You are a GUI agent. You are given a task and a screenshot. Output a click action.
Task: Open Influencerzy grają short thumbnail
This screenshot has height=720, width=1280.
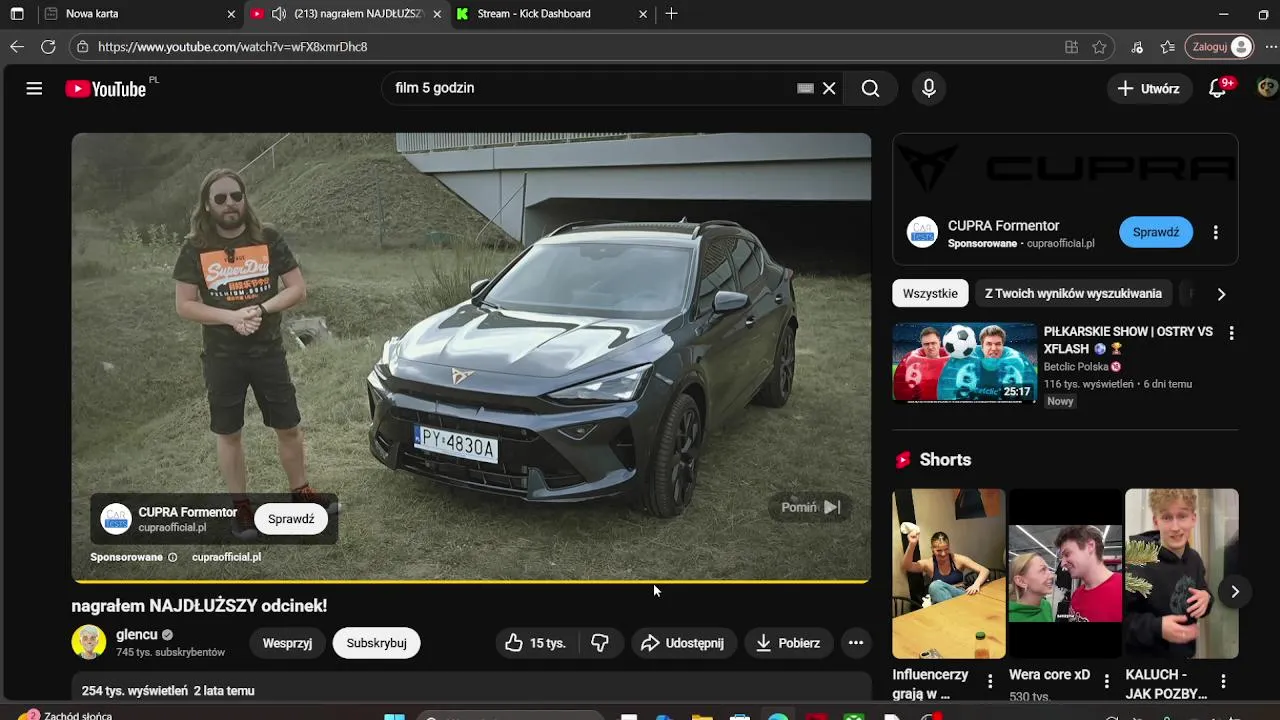(x=949, y=574)
